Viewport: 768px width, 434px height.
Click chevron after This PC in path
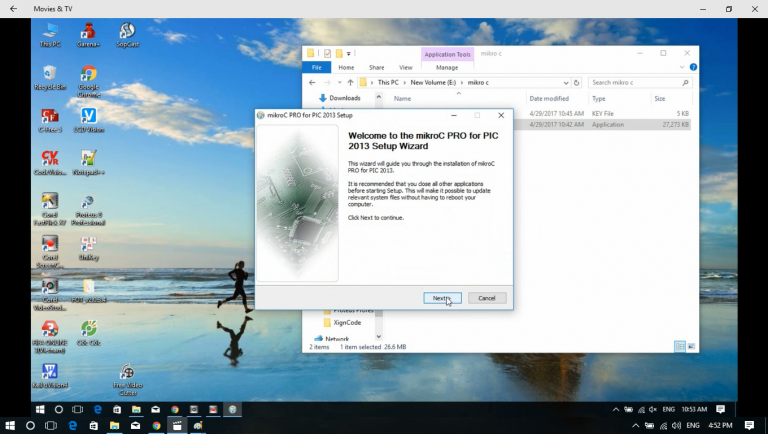(404, 83)
